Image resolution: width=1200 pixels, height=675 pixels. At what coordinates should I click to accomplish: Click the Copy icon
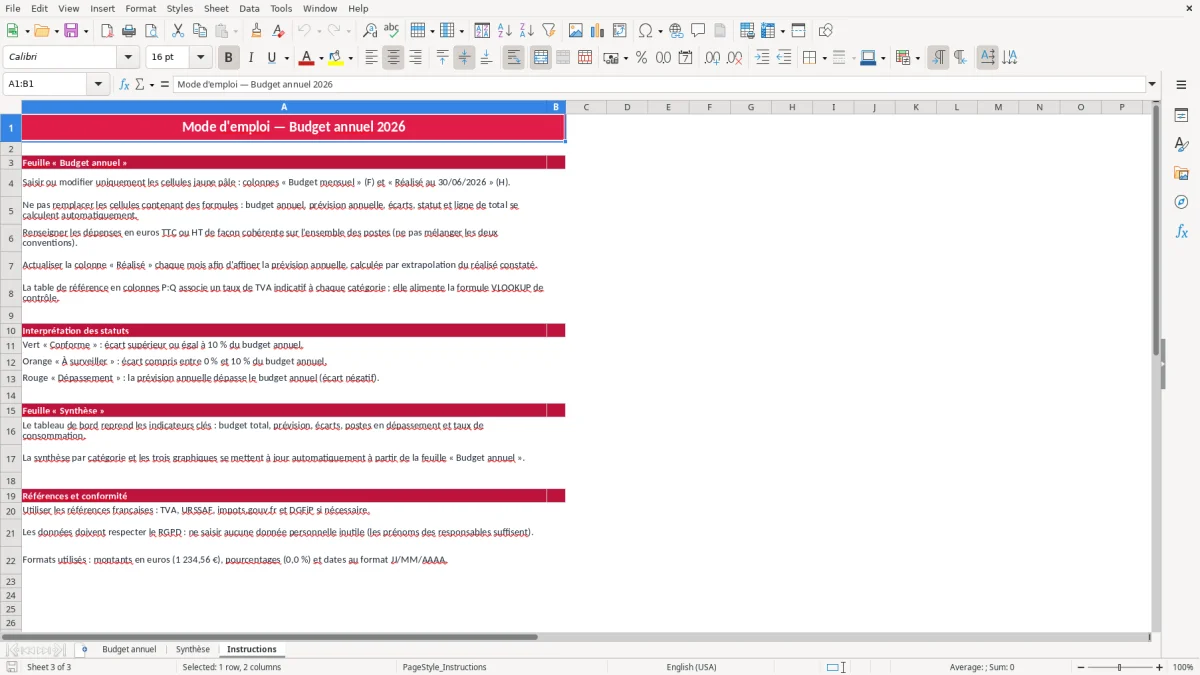(200, 31)
